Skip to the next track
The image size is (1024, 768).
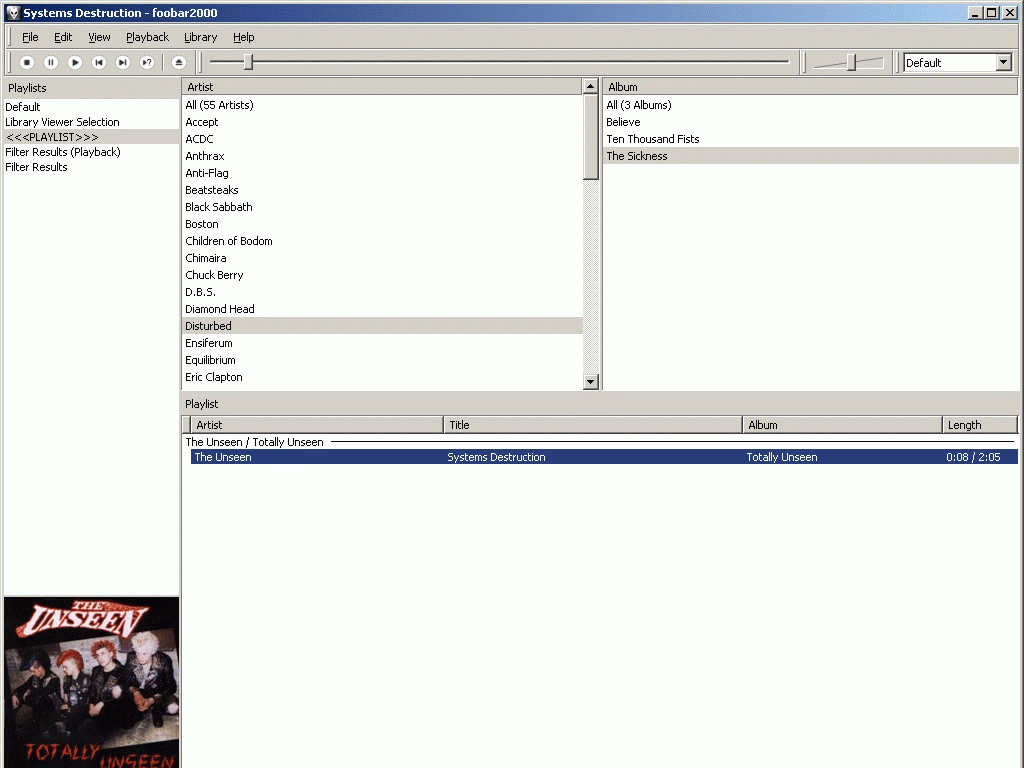123,63
